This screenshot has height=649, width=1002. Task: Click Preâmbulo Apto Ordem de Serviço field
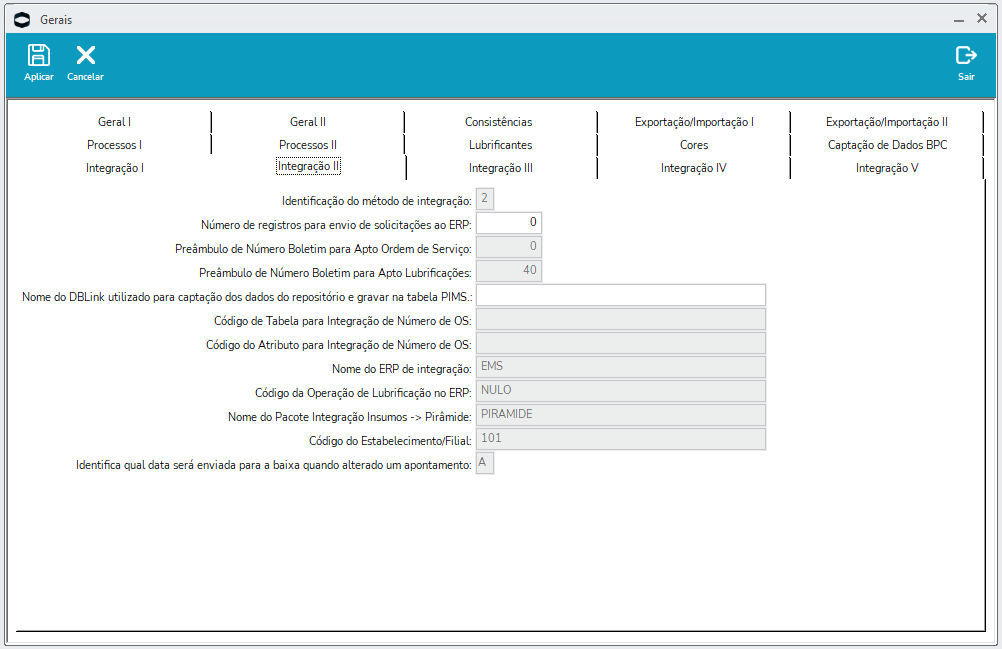tap(509, 247)
